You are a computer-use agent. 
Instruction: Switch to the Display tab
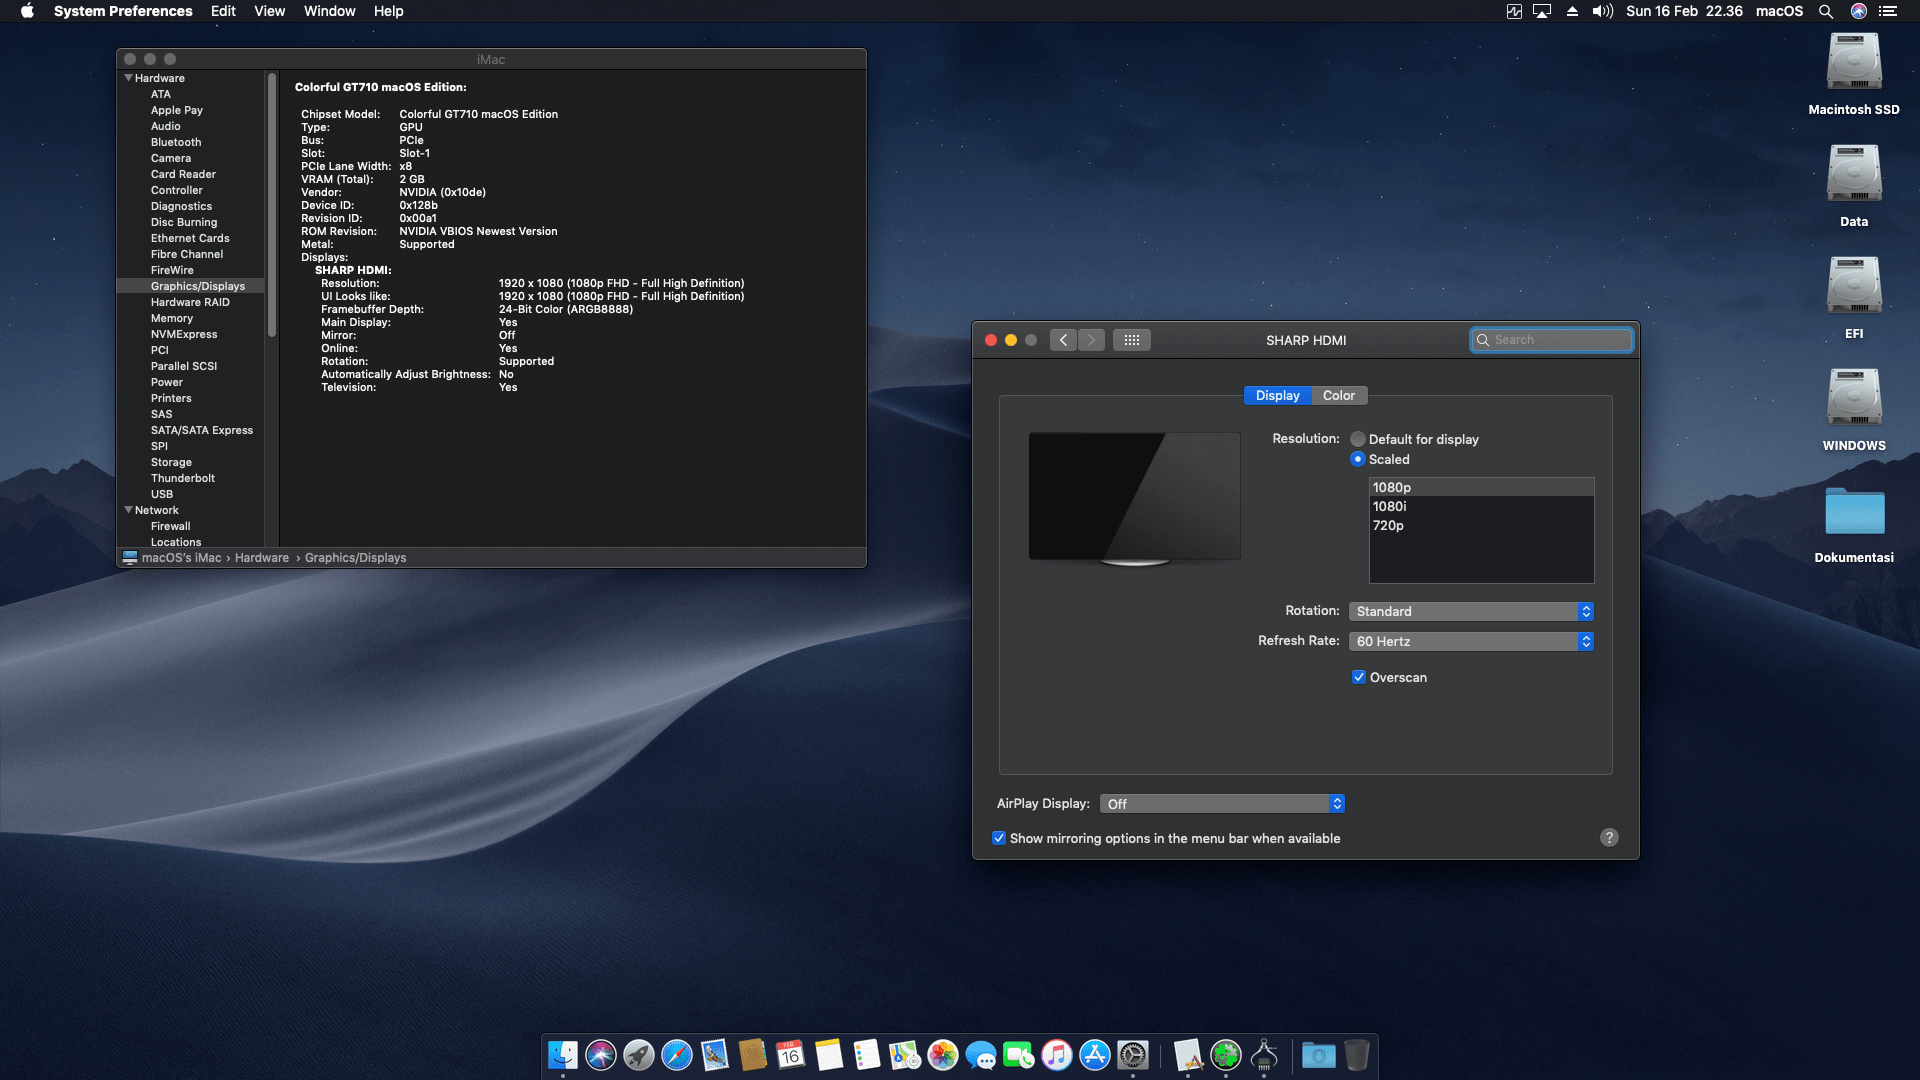(1277, 396)
